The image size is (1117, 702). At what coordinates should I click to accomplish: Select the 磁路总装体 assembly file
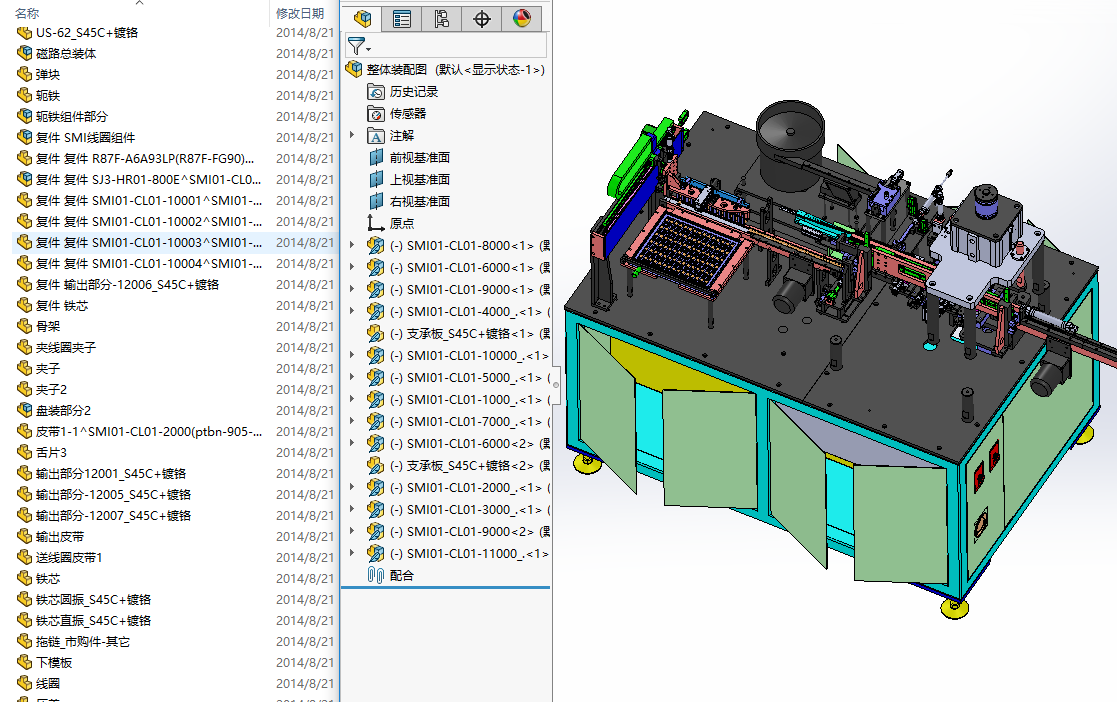(x=66, y=54)
